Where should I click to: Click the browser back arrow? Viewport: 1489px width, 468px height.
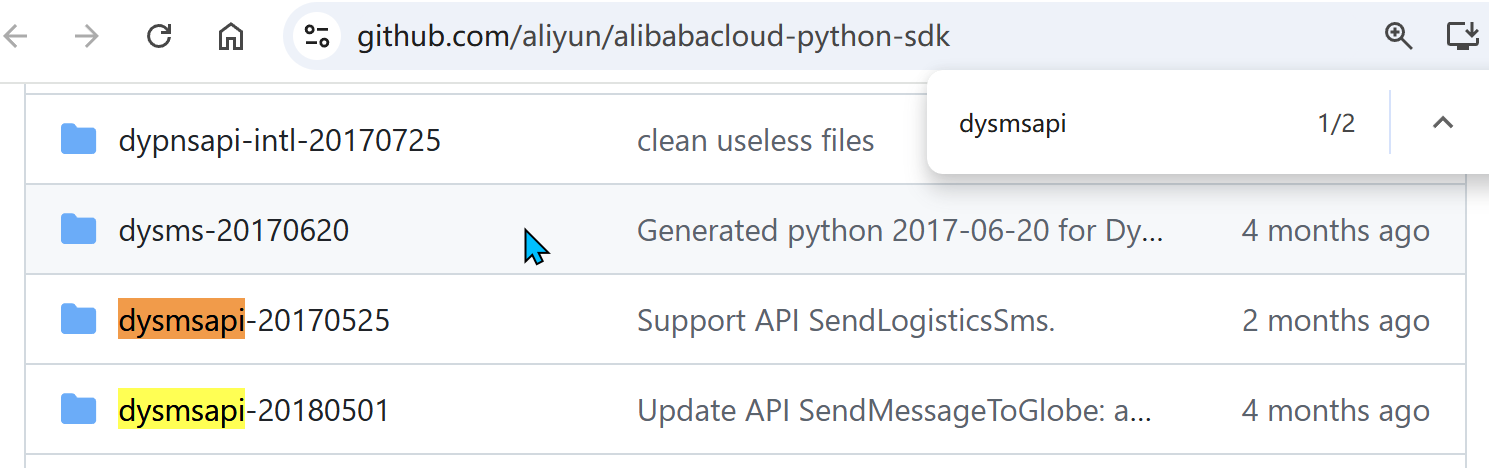coord(16,37)
